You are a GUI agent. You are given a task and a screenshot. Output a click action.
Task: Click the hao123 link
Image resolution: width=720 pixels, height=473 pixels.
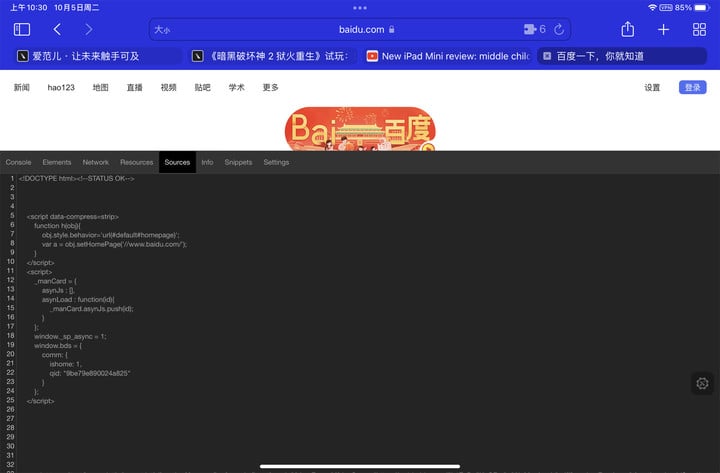pyautogui.click(x=61, y=88)
